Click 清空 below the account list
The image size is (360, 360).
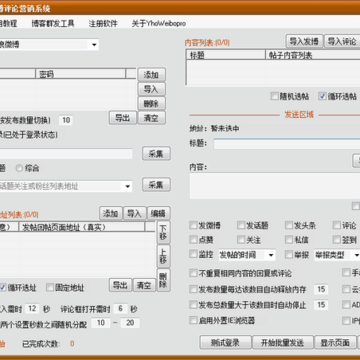151,118
